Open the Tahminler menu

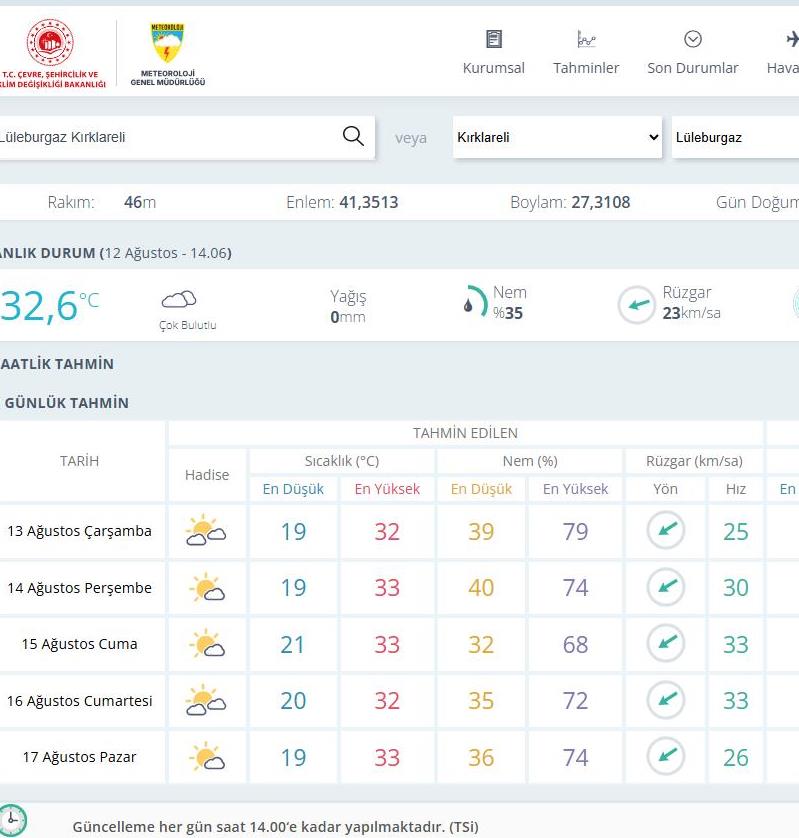click(586, 52)
